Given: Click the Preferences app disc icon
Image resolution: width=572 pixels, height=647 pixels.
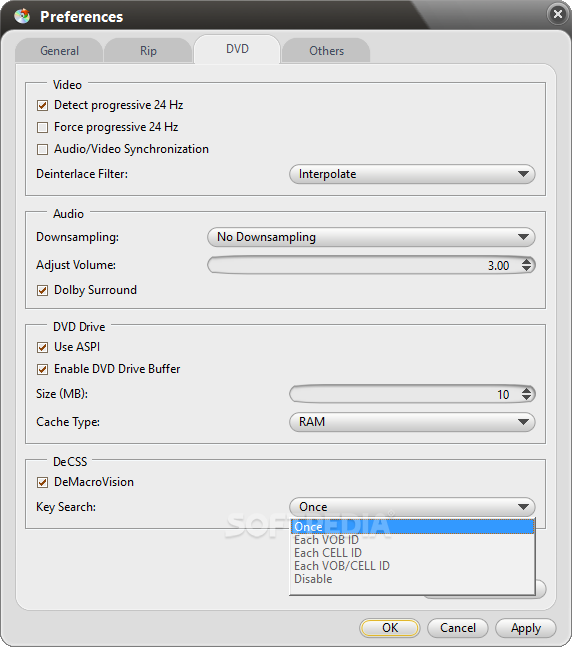Looking at the screenshot, I should 22,16.
